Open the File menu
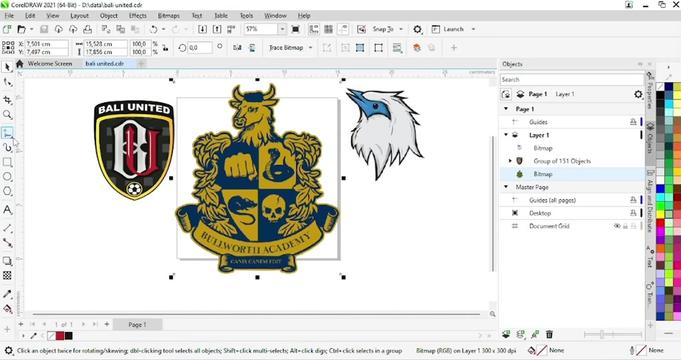681x360 pixels. click(9, 16)
